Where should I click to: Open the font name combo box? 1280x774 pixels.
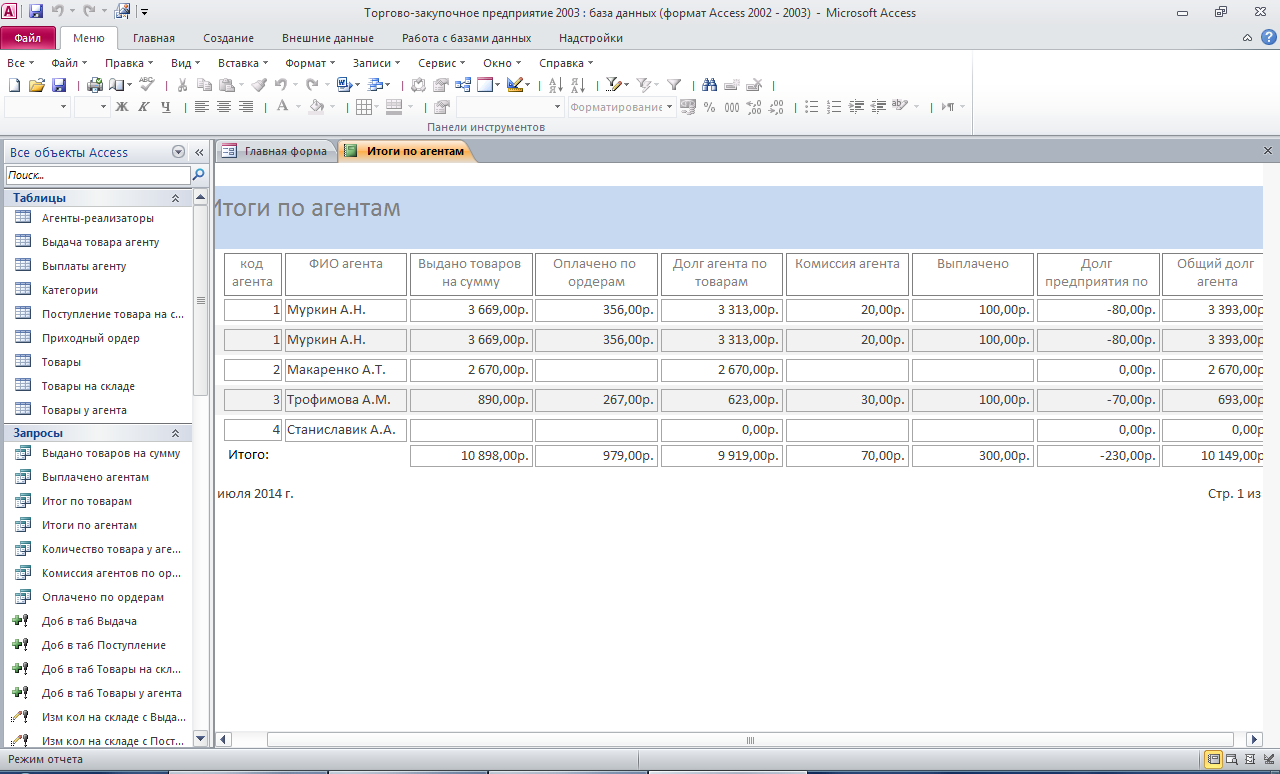[x=37, y=107]
